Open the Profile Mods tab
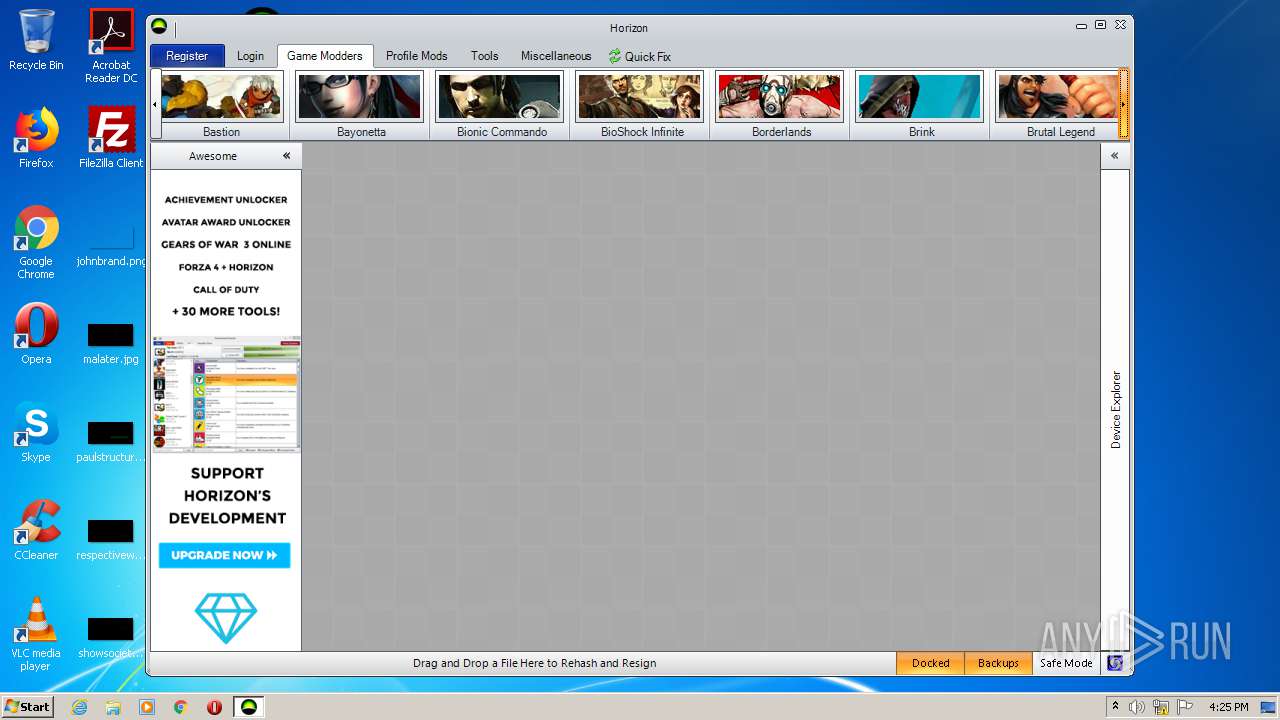1280x720 pixels. pos(417,56)
